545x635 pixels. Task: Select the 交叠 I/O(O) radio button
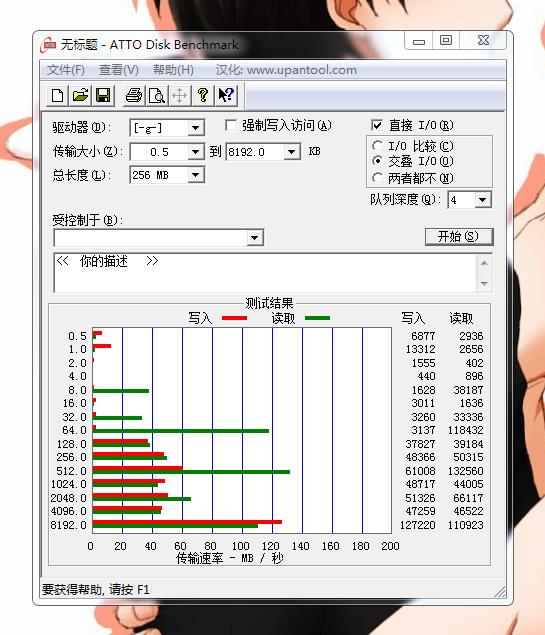(x=377, y=161)
